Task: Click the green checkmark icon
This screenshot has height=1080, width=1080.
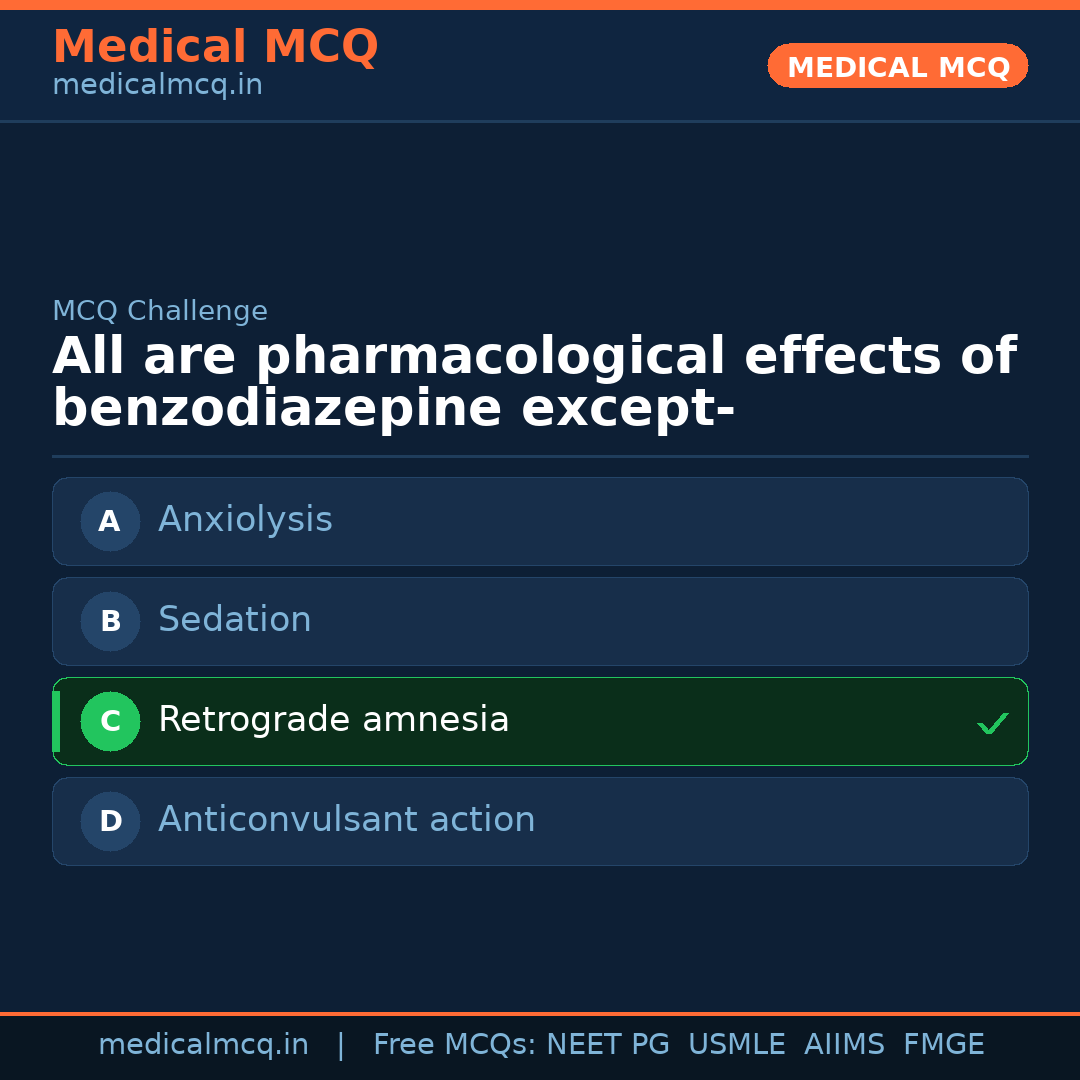Action: [992, 723]
